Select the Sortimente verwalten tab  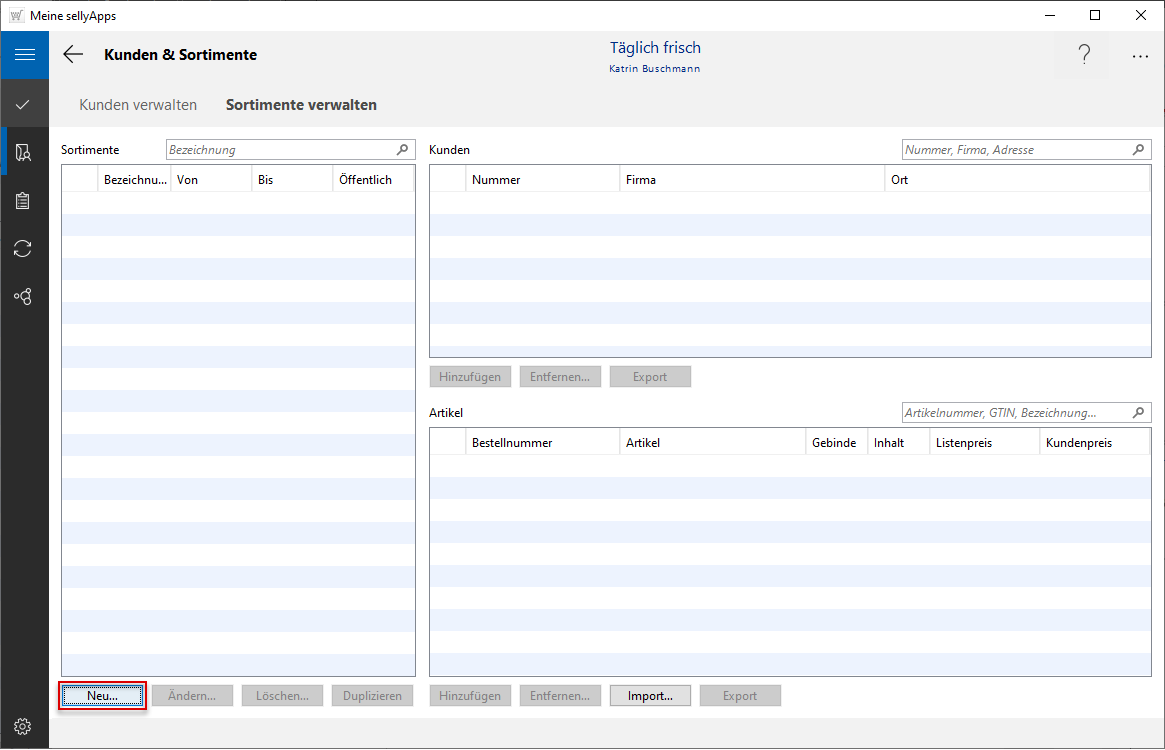pyautogui.click(x=301, y=105)
